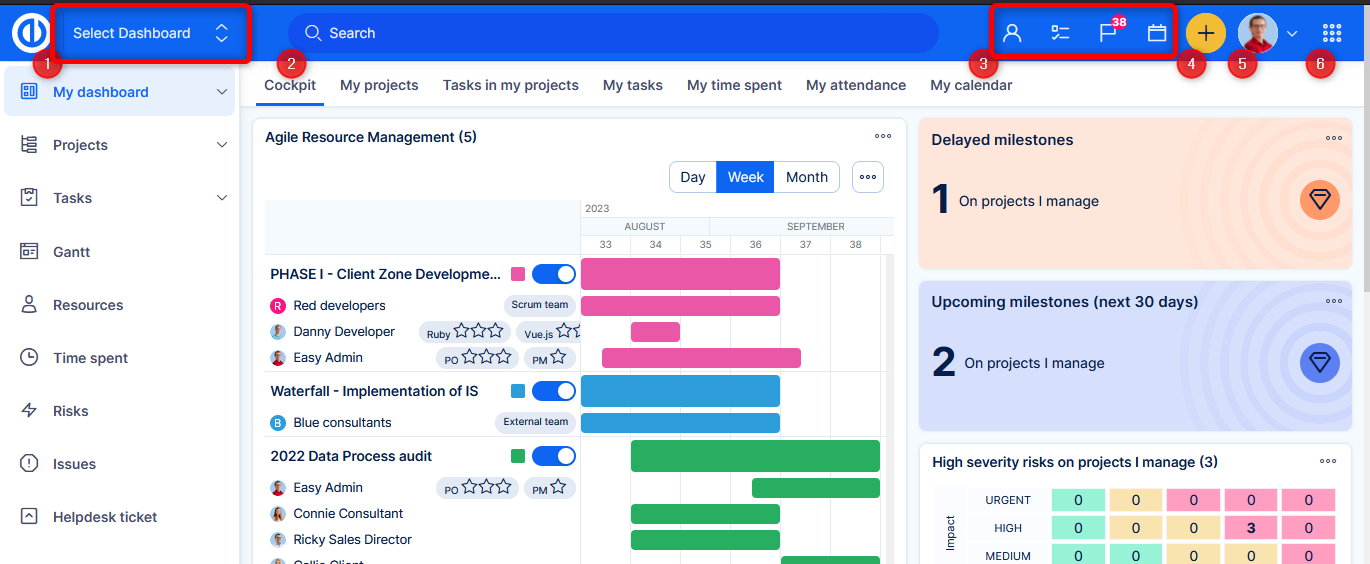Disable the 2022 Data Process audit toggle
This screenshot has width=1370, height=564.
(x=553, y=456)
